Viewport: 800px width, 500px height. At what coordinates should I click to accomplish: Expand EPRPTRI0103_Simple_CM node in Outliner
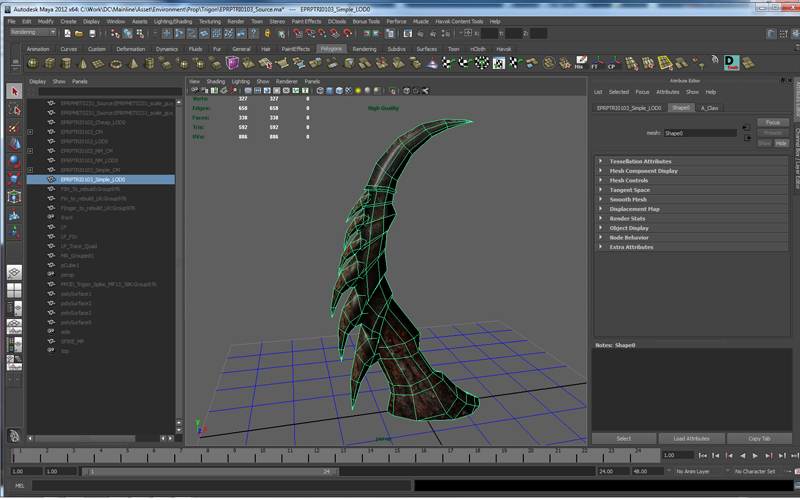coord(30,170)
